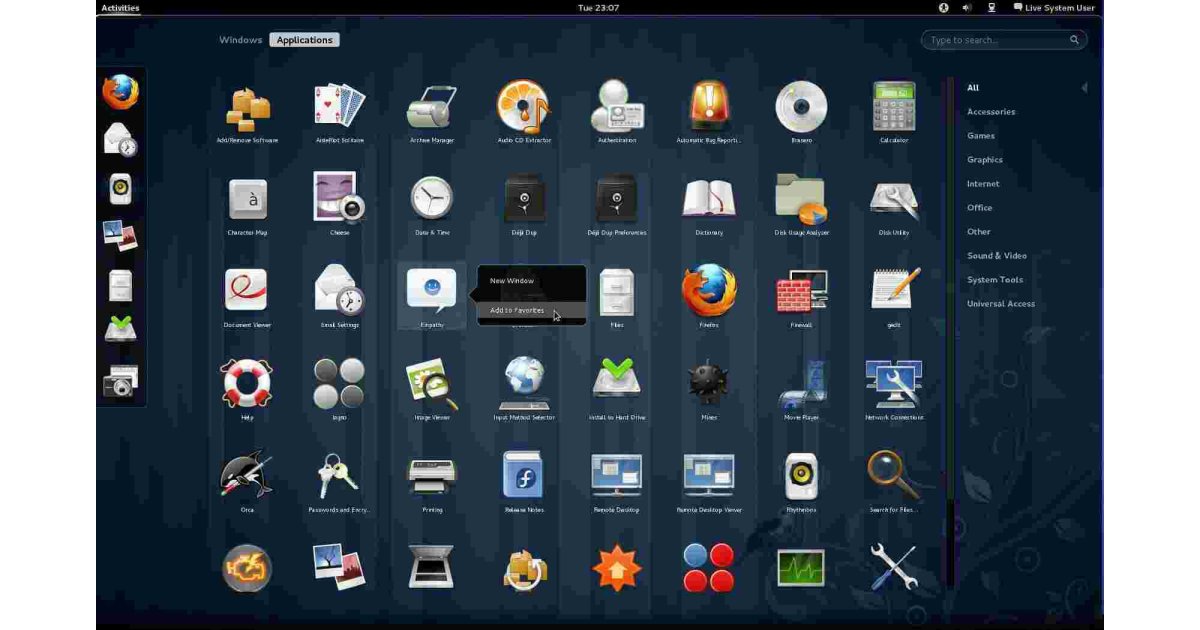
Task: Launch Rhythmbox from the app grid
Action: pyautogui.click(x=801, y=476)
